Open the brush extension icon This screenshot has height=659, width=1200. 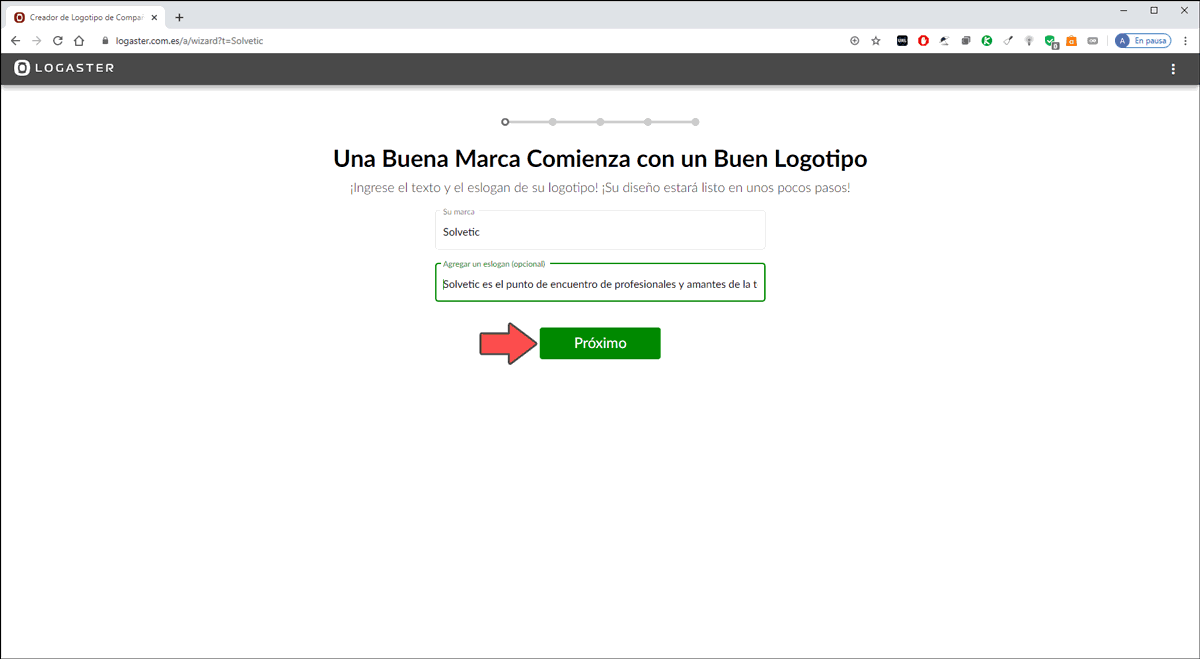(x=1008, y=41)
